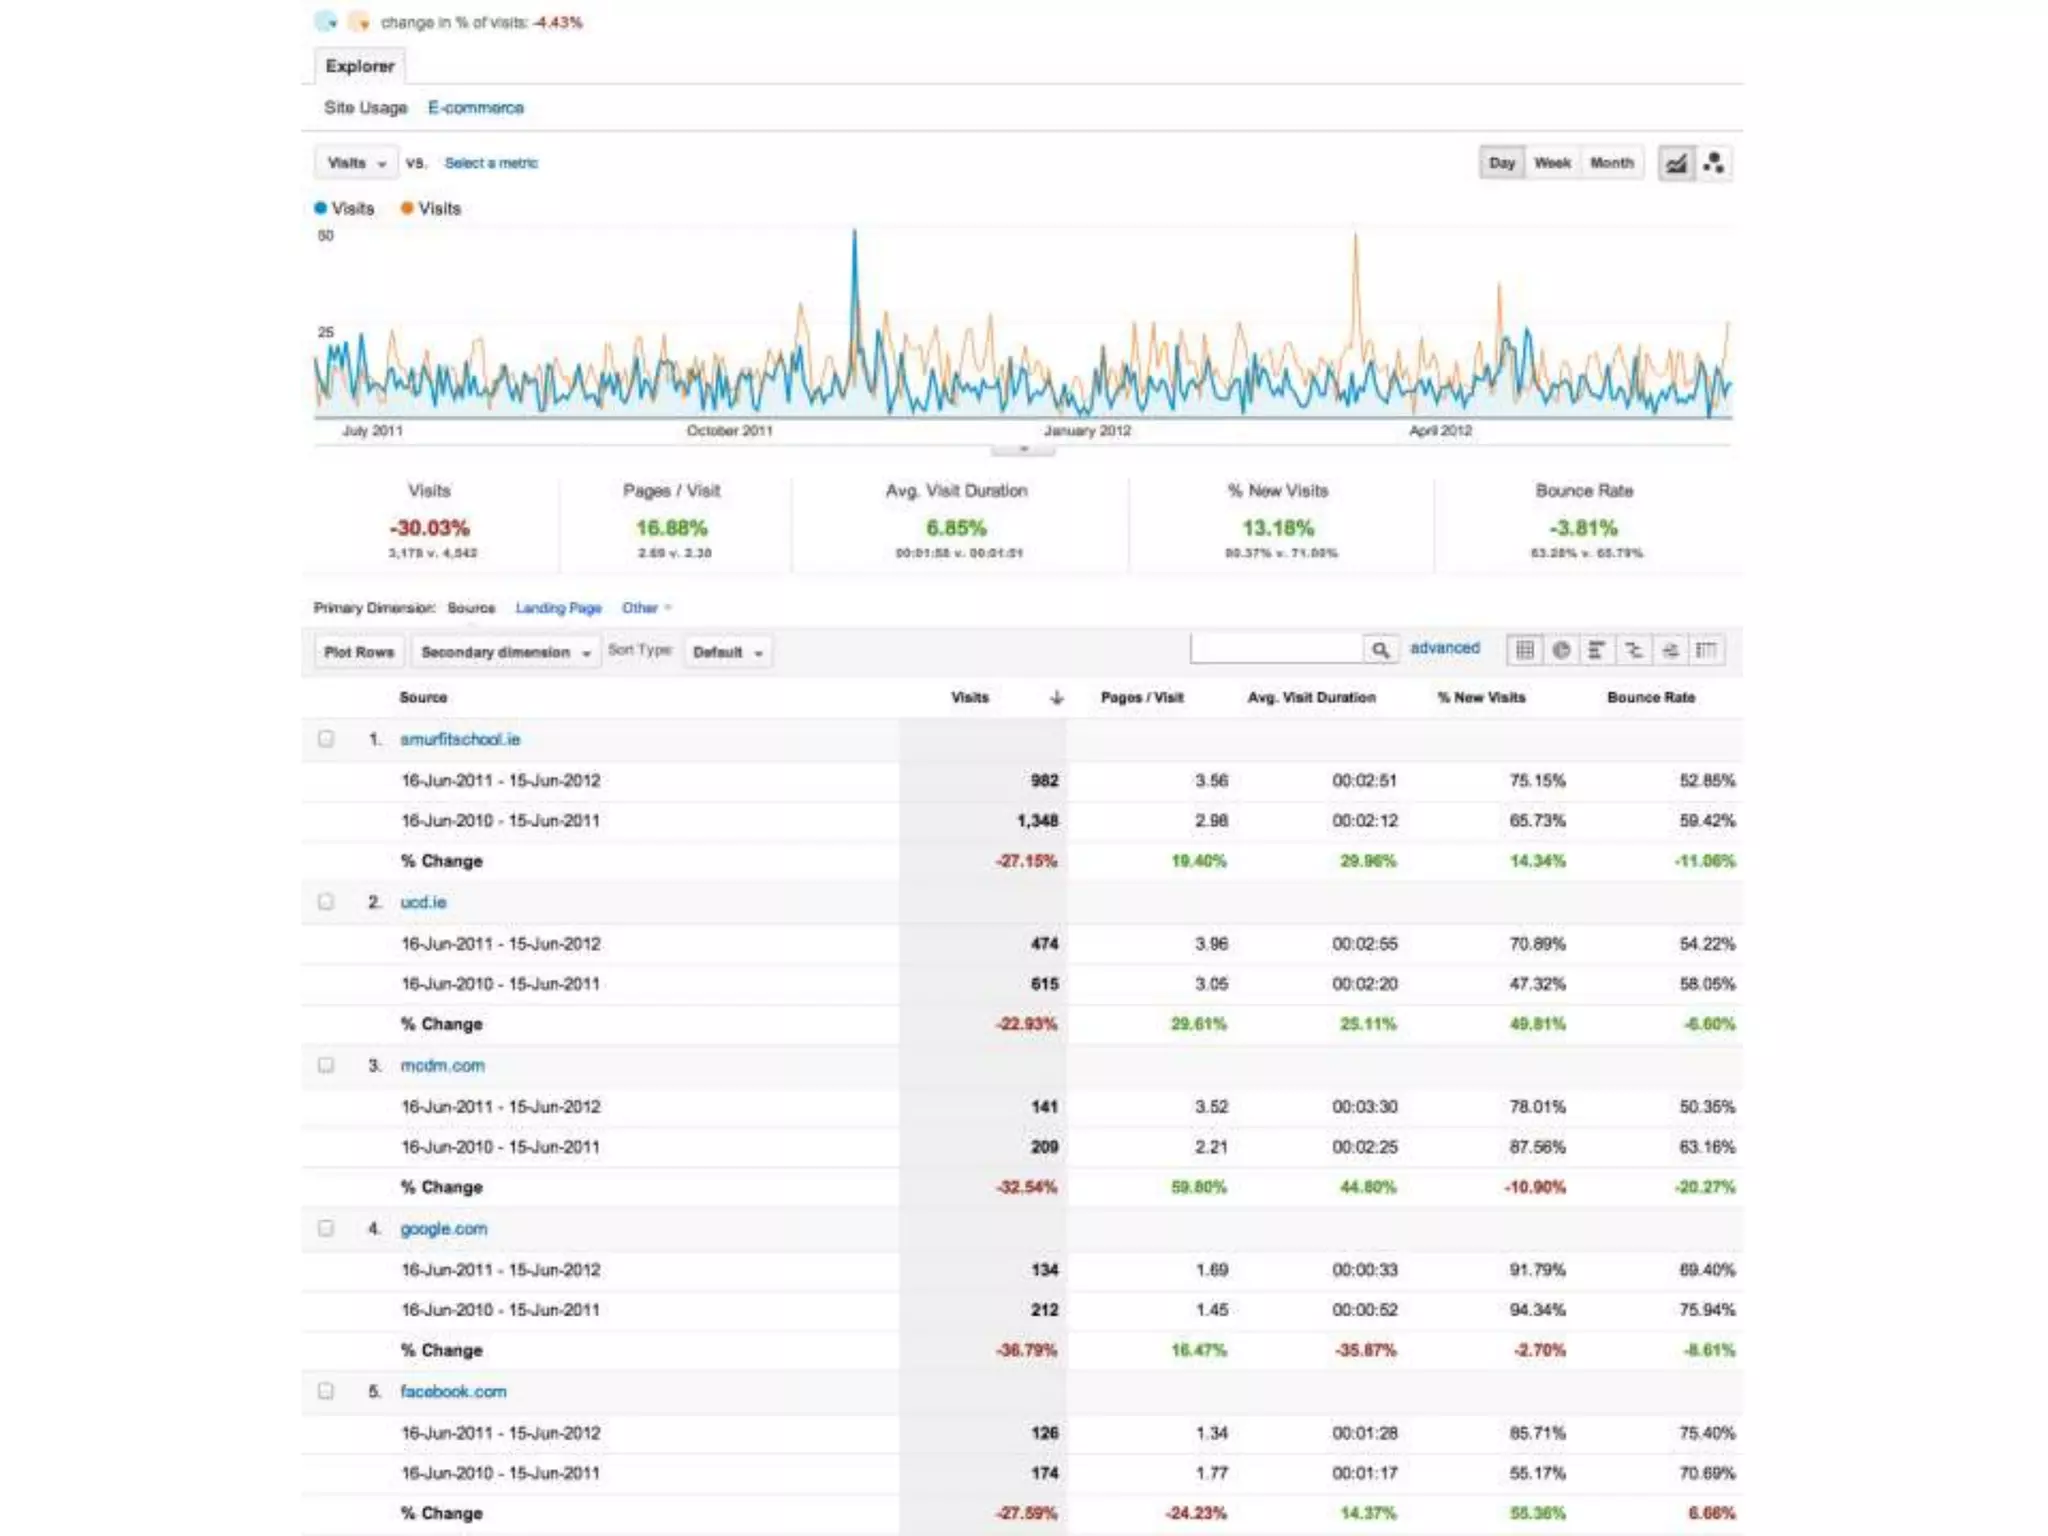Switch to the E-commerce tab

[475, 107]
